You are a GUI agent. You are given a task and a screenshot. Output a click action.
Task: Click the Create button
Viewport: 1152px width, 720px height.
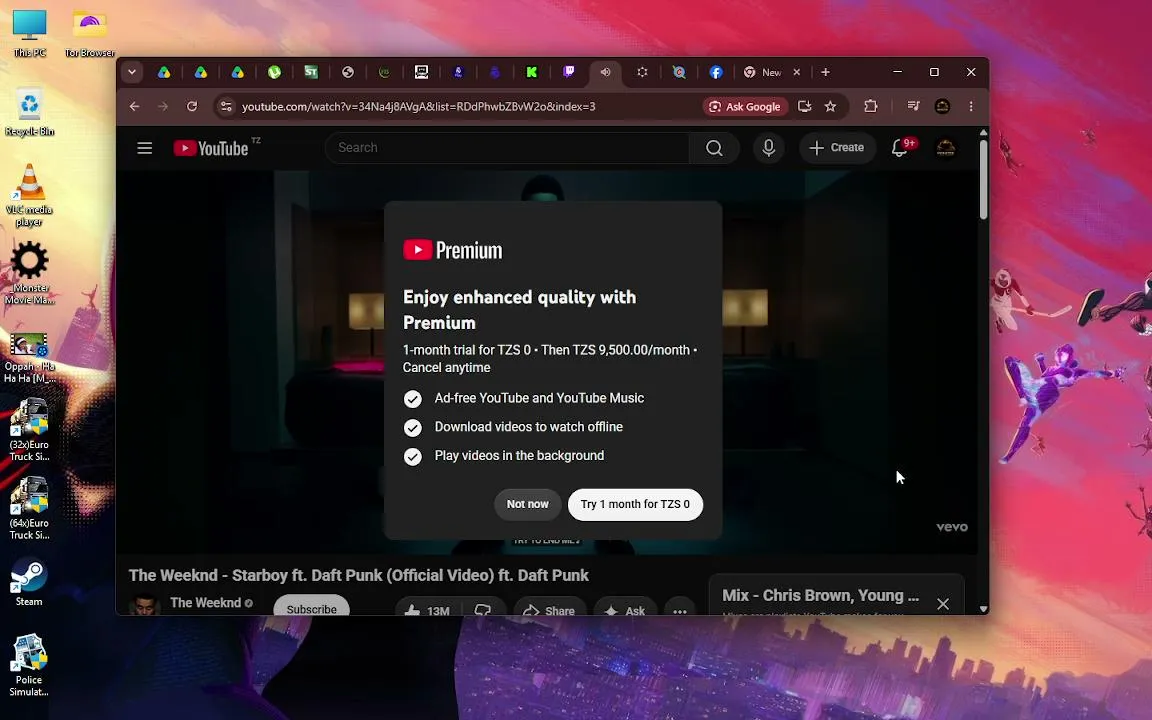pyautogui.click(x=837, y=148)
